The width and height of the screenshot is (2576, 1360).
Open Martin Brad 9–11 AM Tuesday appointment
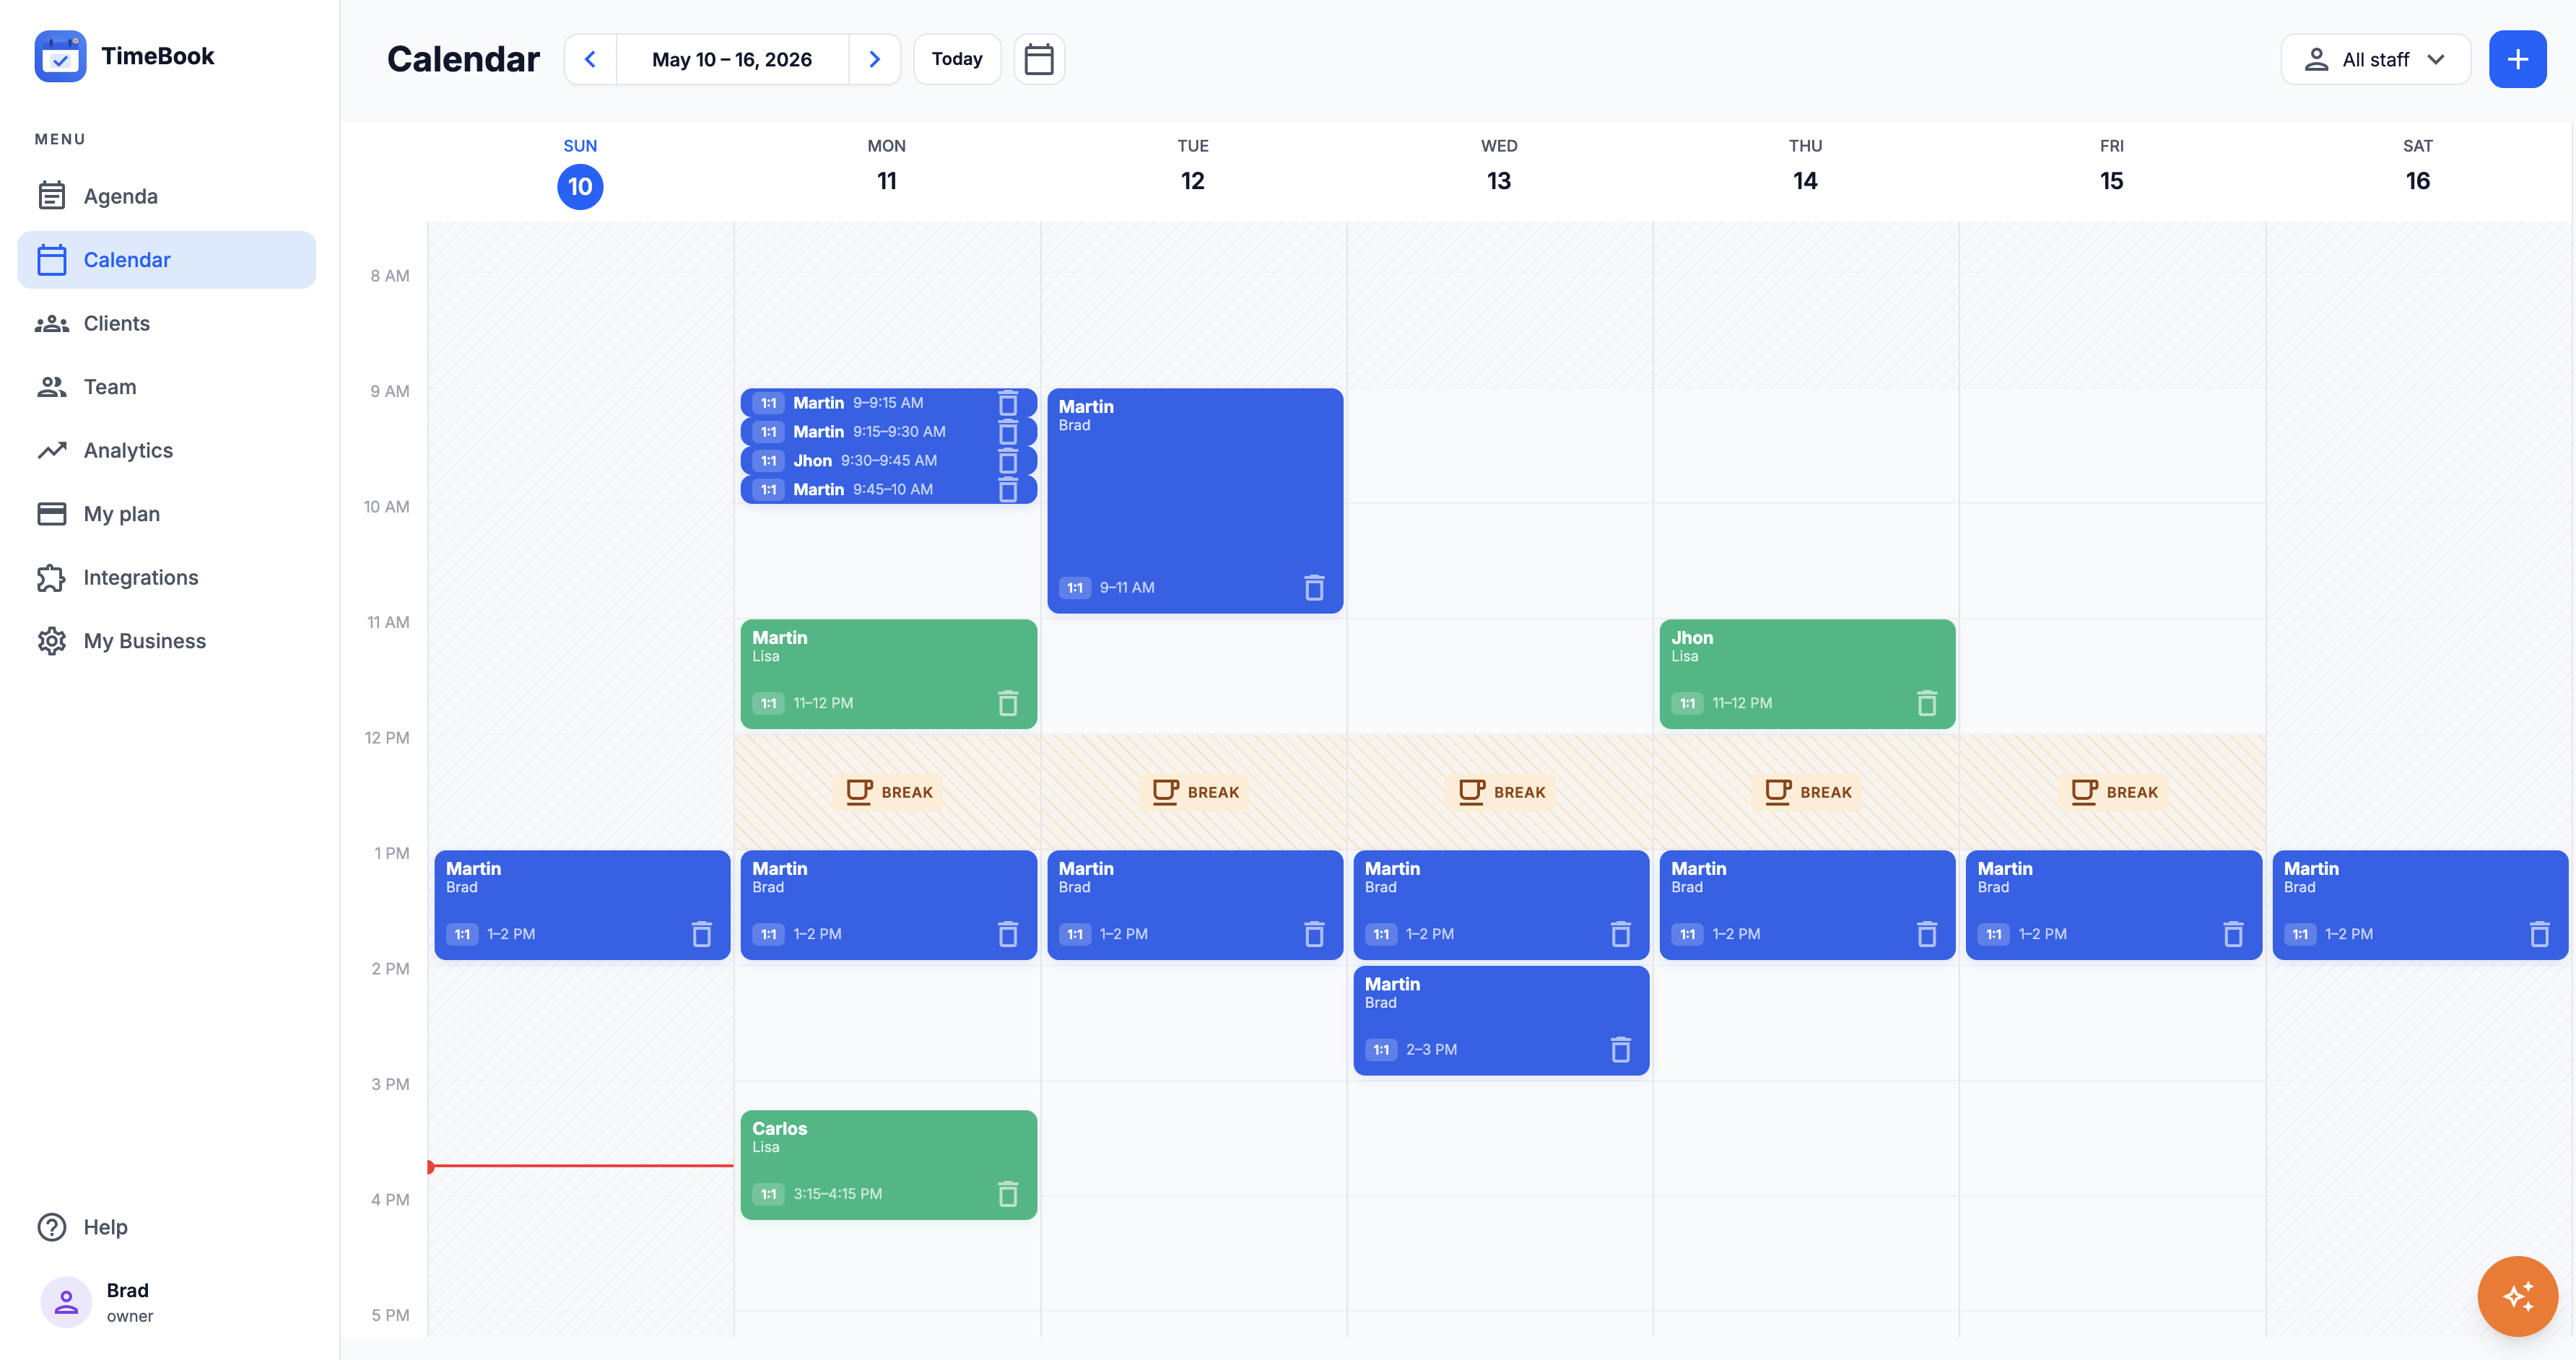point(1195,500)
